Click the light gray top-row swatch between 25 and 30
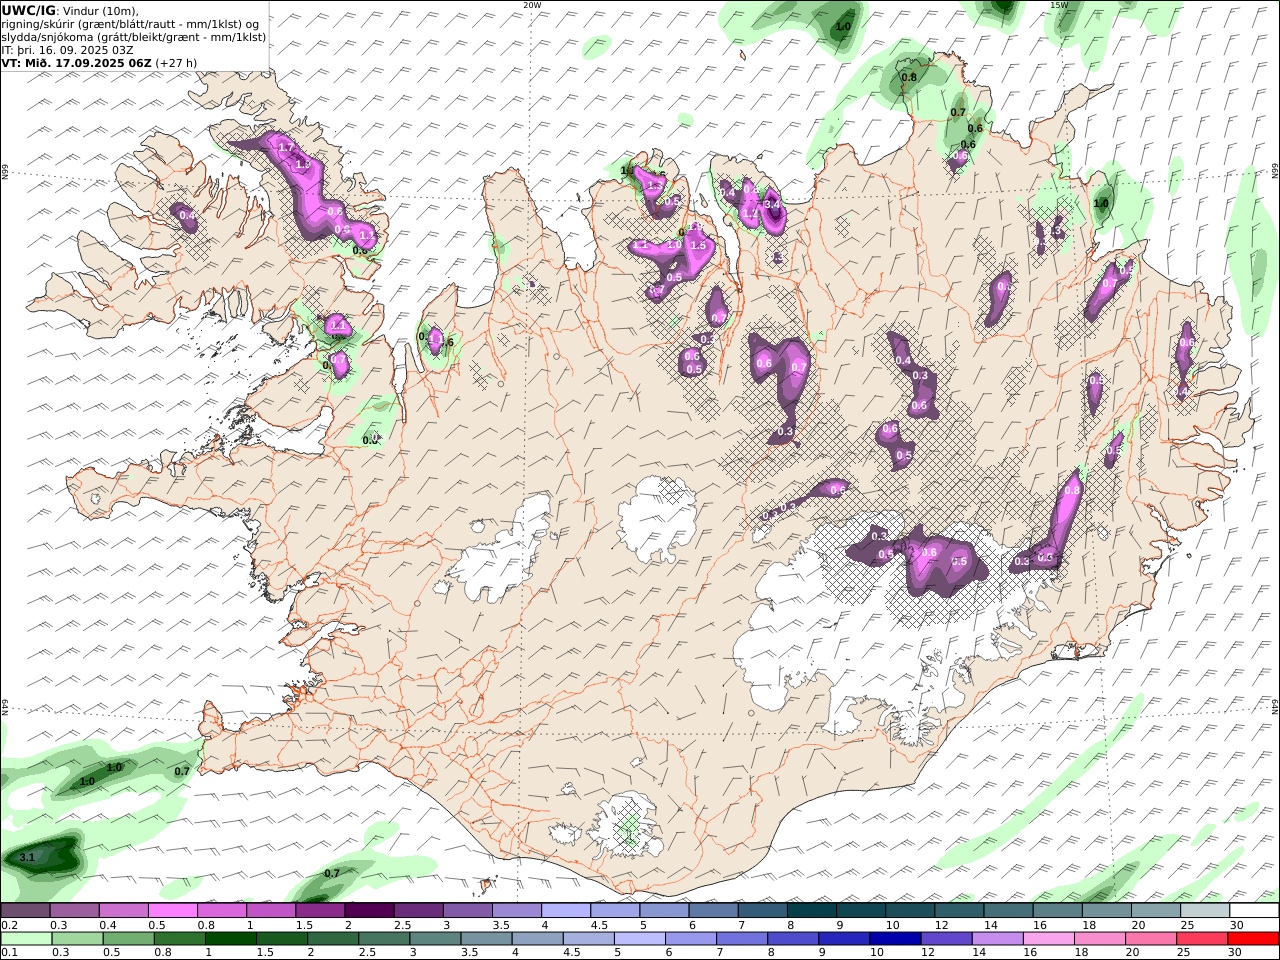1280x960 pixels. tap(1205, 911)
